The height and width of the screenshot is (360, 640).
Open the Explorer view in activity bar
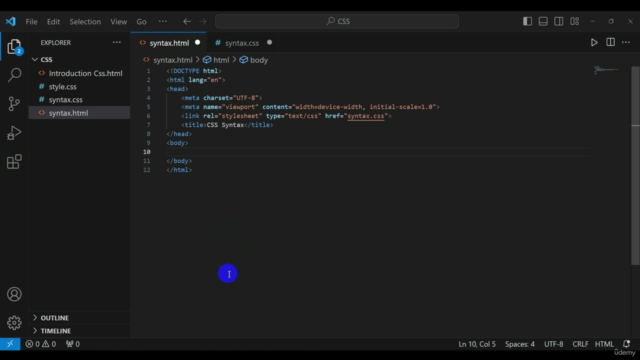point(14,47)
